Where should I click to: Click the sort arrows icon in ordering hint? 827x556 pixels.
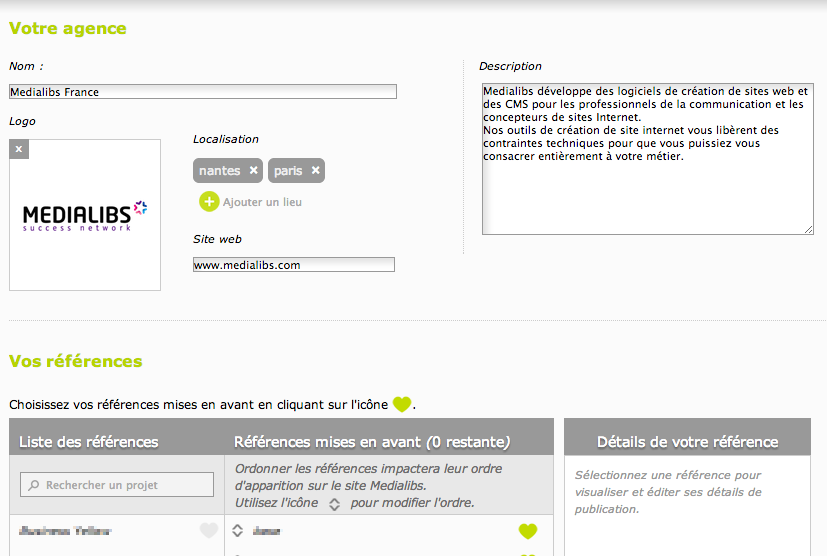334,504
